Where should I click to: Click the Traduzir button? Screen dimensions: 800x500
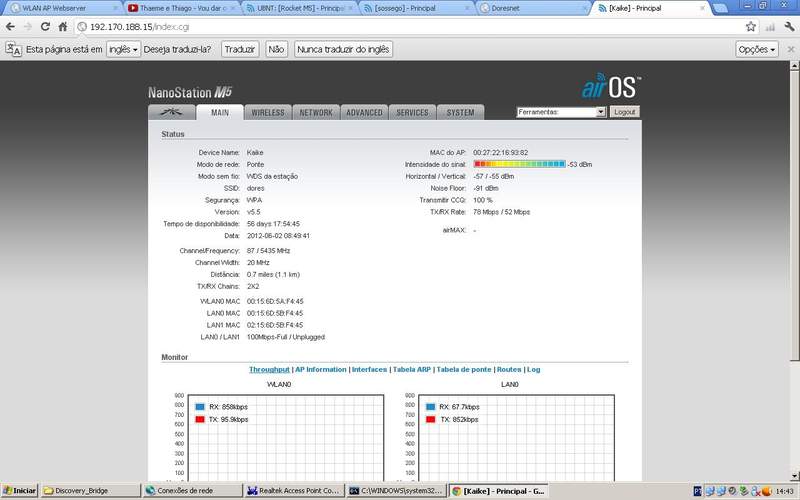point(240,49)
